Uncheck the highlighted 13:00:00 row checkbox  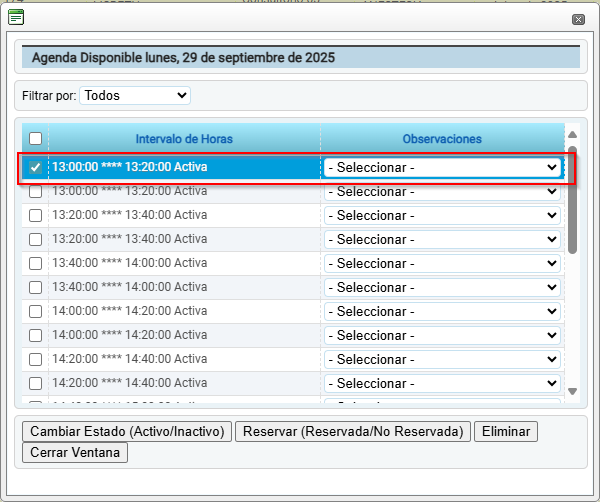coord(36,167)
